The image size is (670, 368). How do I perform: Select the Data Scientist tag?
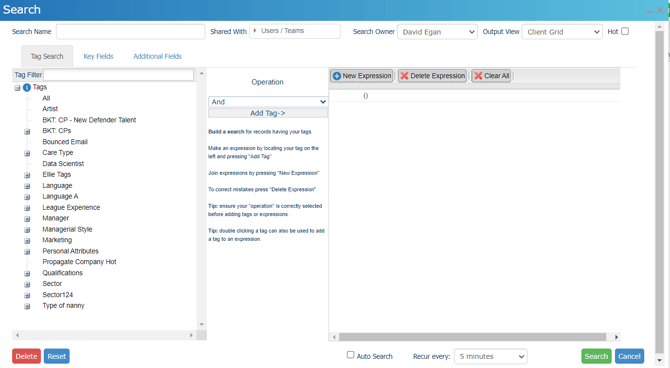tap(63, 163)
